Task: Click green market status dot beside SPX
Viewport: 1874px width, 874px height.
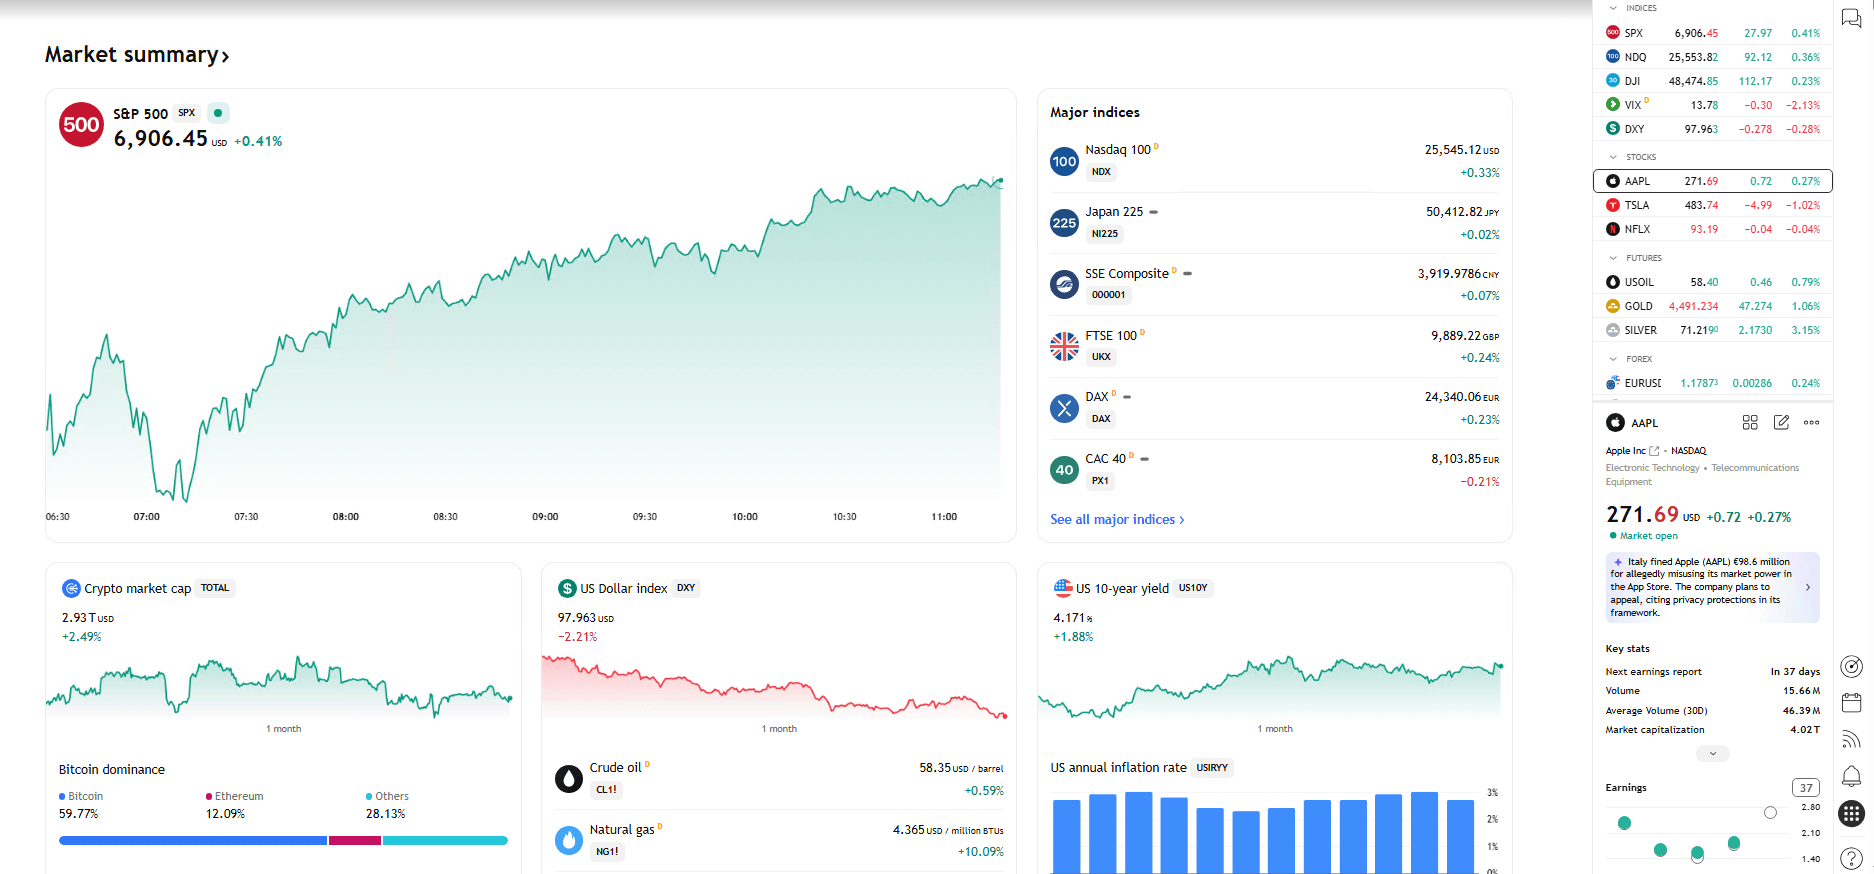Action: coord(218,113)
